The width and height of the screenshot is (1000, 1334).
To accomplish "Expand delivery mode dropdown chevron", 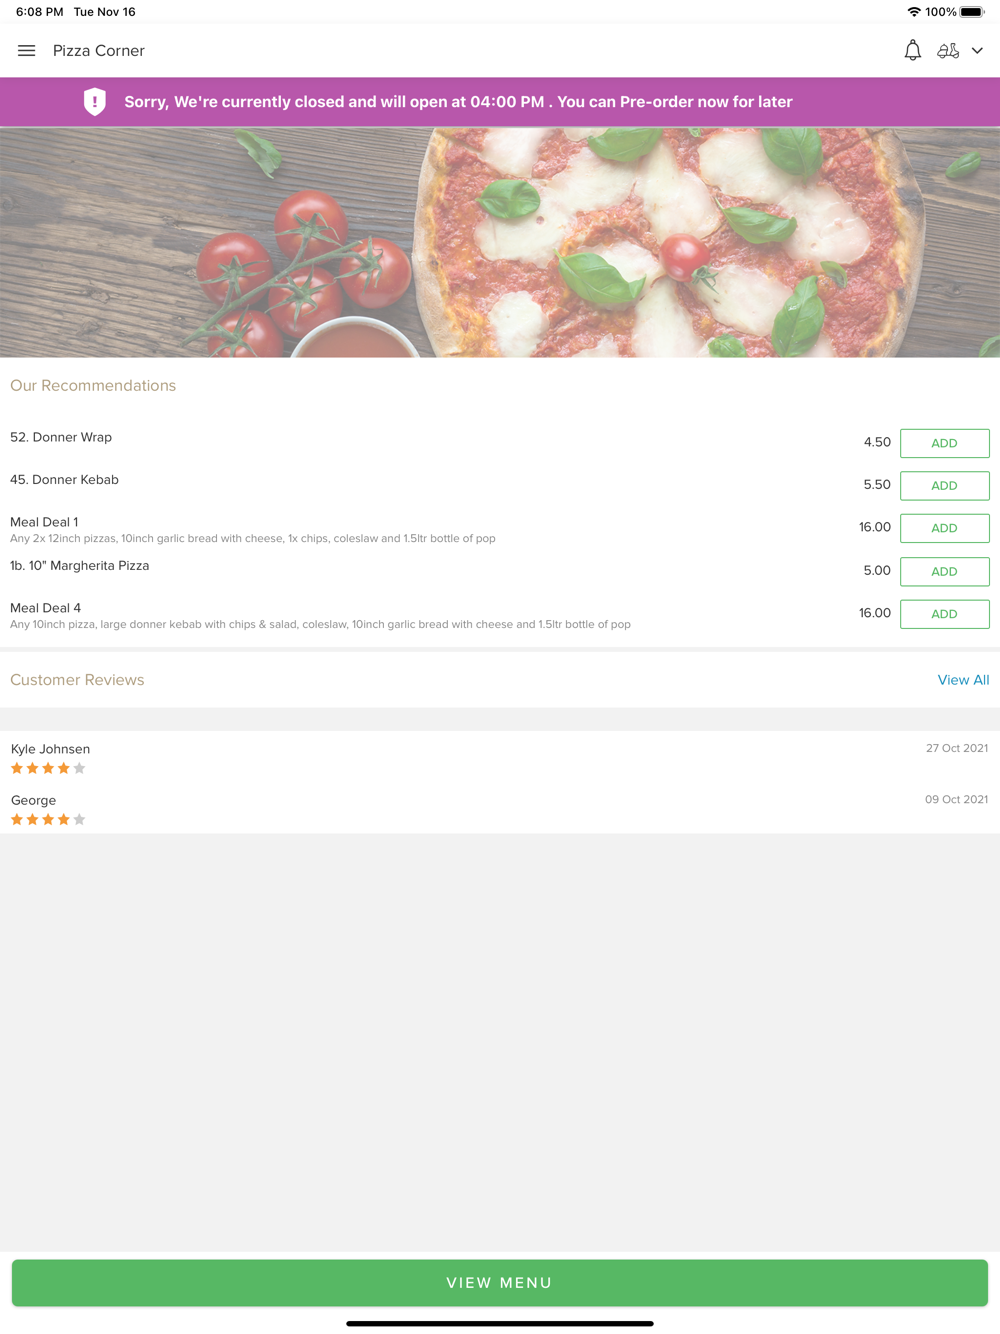I will (x=977, y=51).
